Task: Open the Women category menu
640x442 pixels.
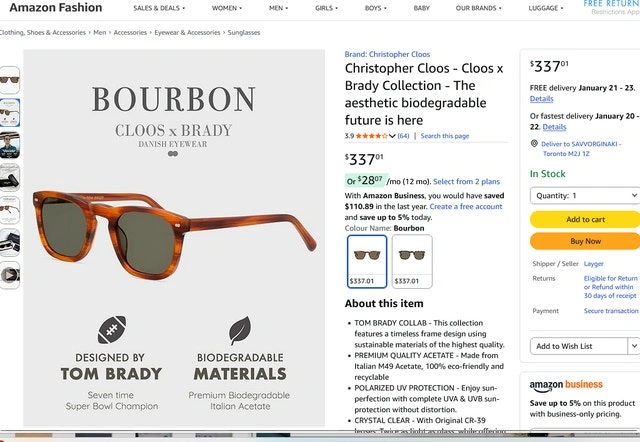Action: [x=227, y=8]
